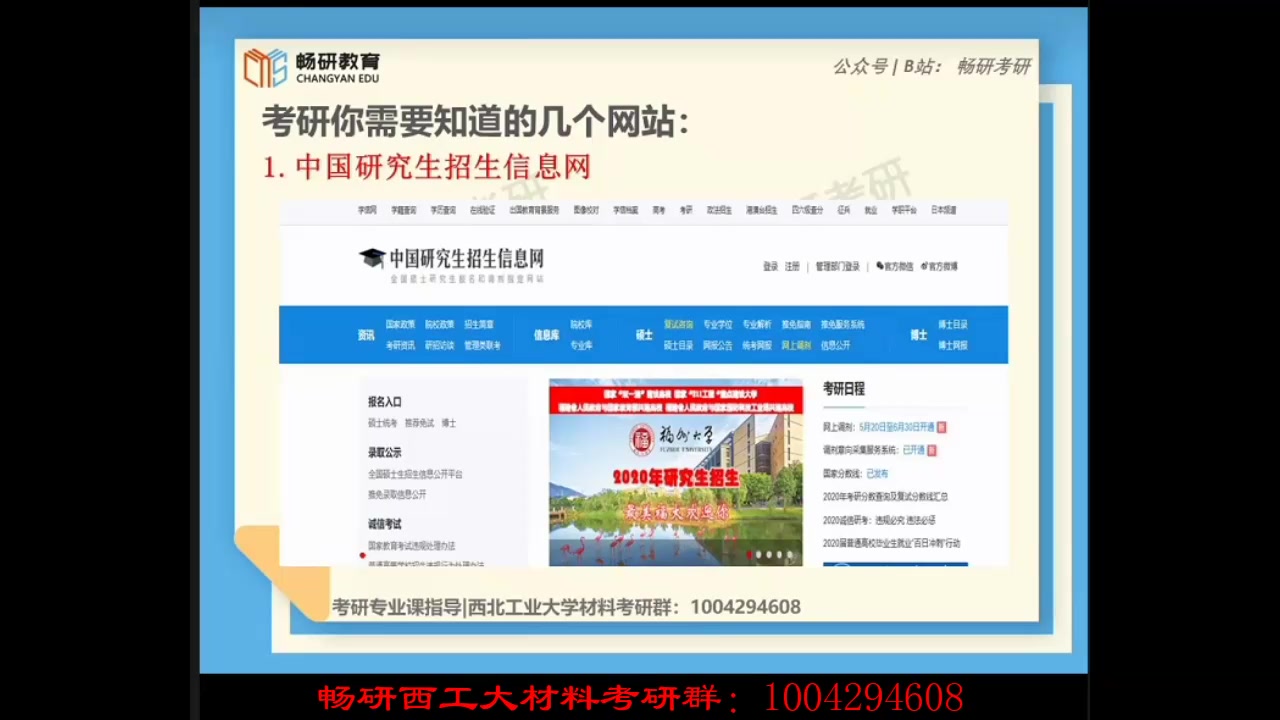Open 专业学位 in blue nav
The image size is (1280, 720).
(x=717, y=325)
